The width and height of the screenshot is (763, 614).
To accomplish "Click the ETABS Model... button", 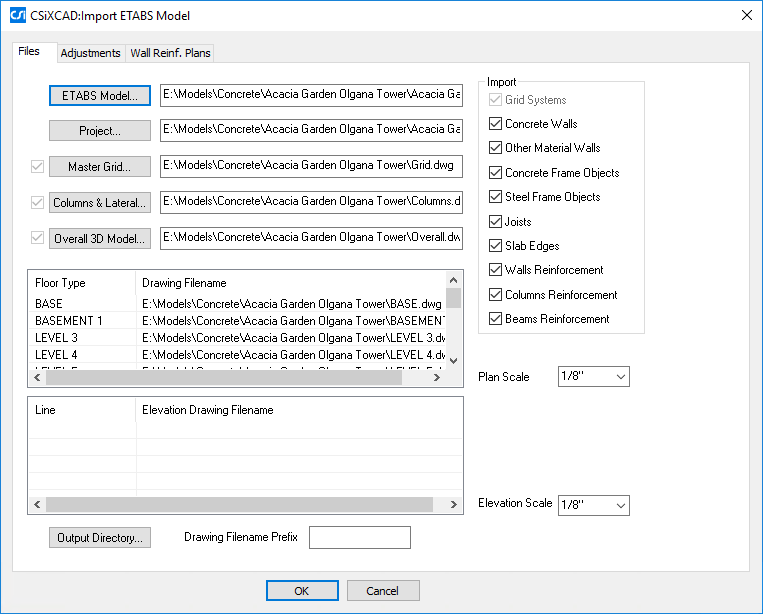I will (x=99, y=96).
